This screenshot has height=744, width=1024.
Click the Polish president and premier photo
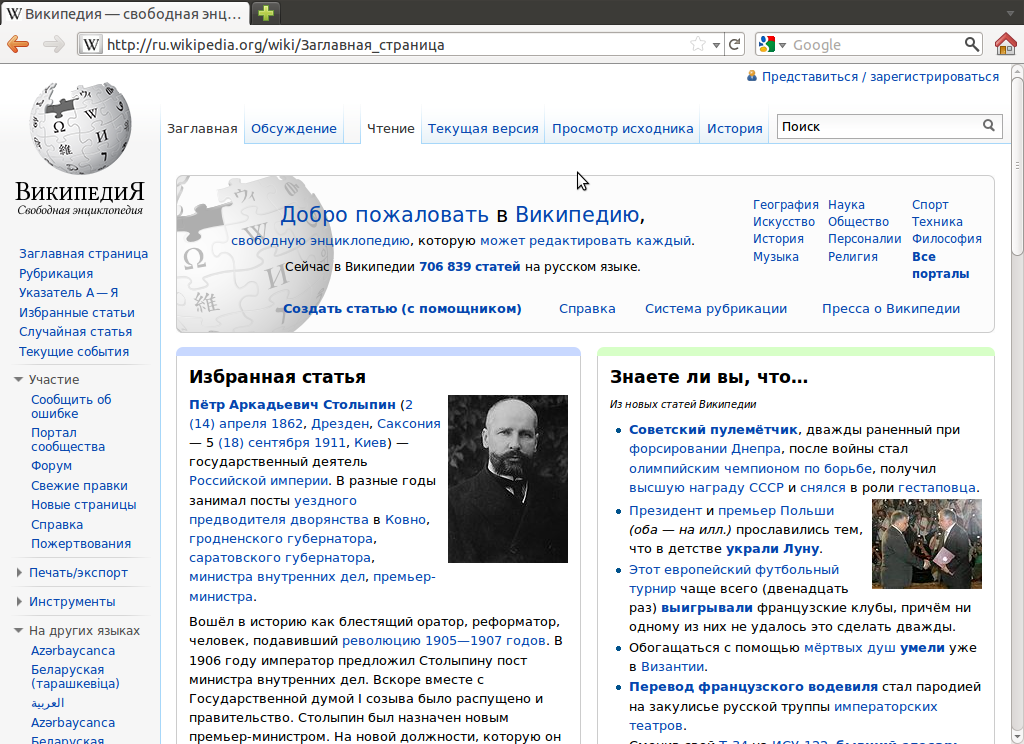pyautogui.click(x=927, y=543)
